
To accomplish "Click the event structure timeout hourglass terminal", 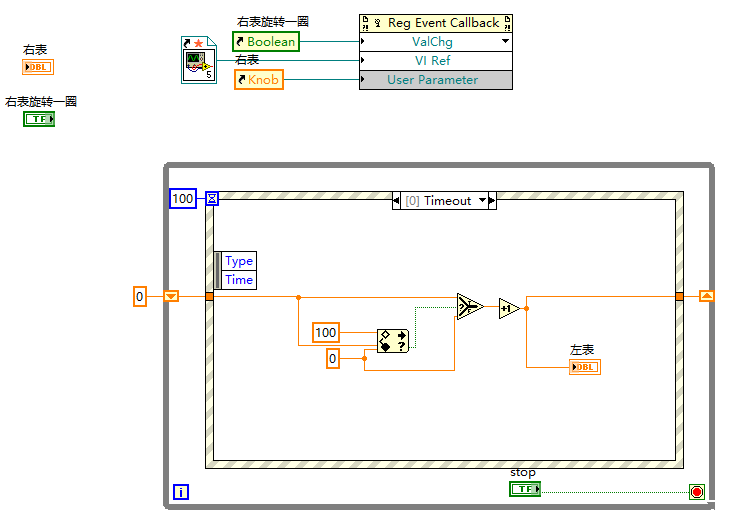I will click(x=212, y=198).
